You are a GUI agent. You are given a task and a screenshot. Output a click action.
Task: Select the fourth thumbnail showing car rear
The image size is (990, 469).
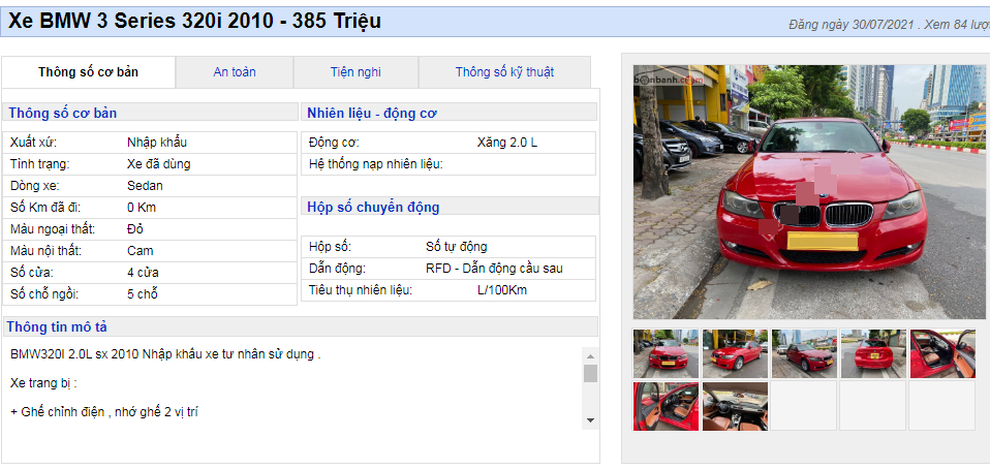tap(873, 353)
